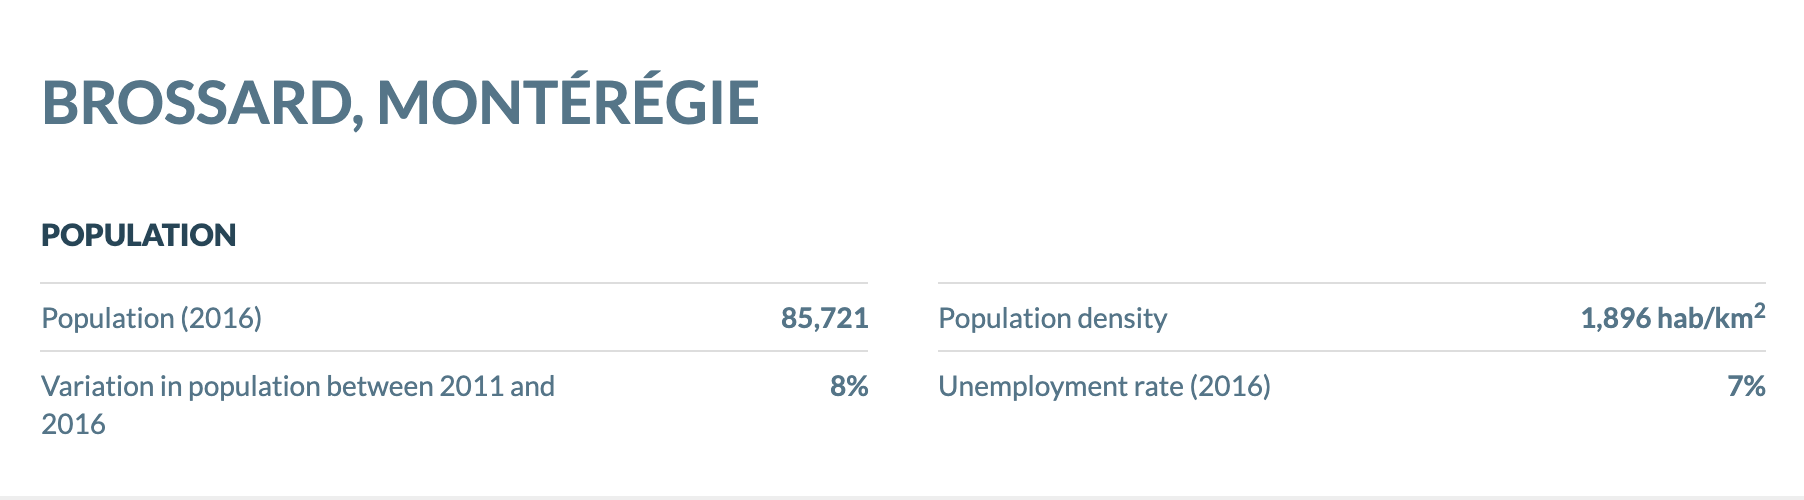
Task: Select the Population density label
Action: (x=1052, y=318)
